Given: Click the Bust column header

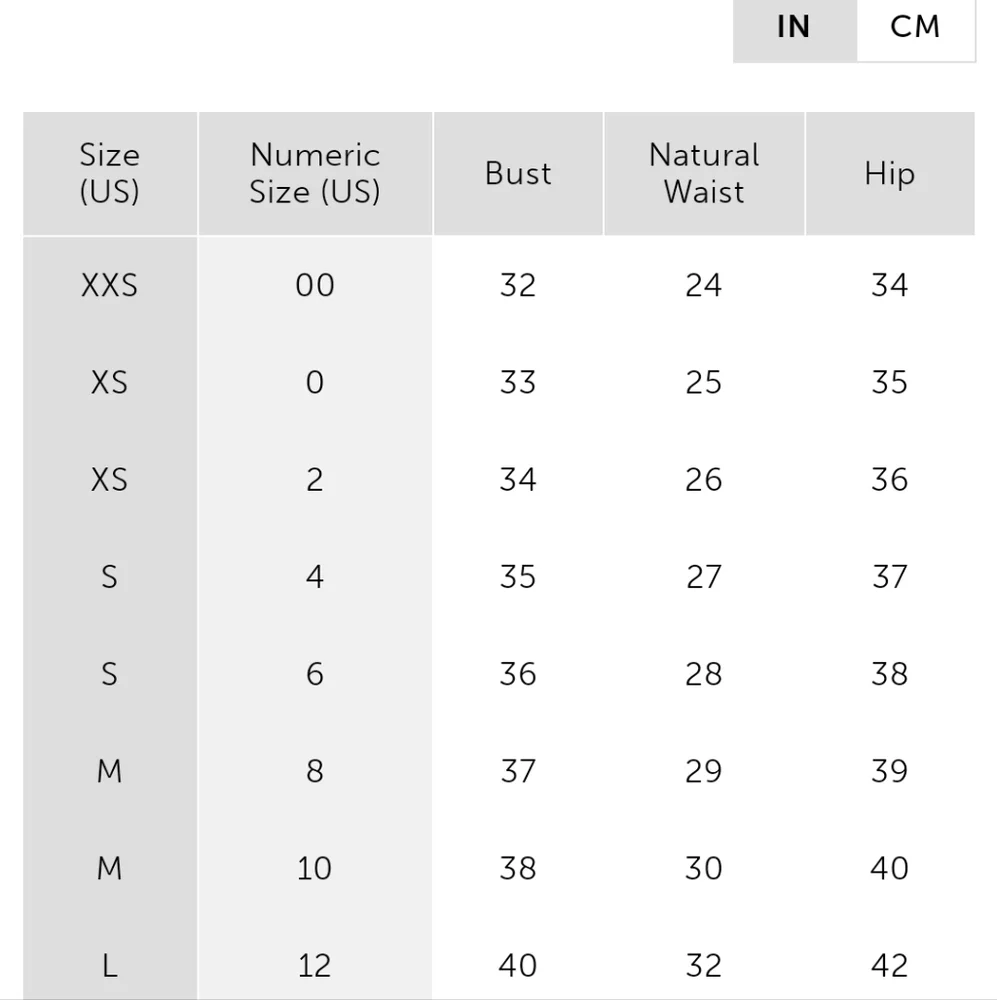Looking at the screenshot, I should 518,173.
